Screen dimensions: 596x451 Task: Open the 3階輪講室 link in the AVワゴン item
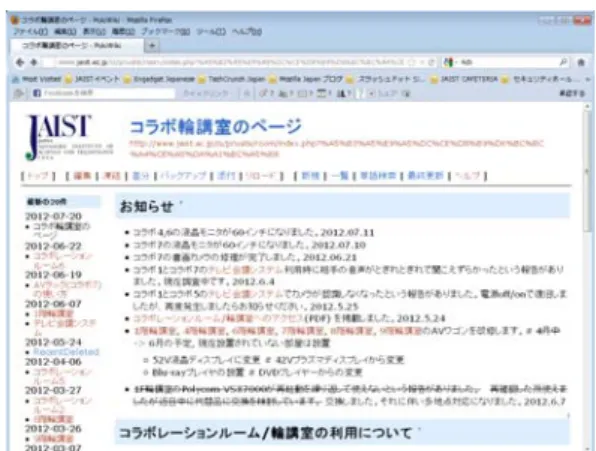coord(155,331)
